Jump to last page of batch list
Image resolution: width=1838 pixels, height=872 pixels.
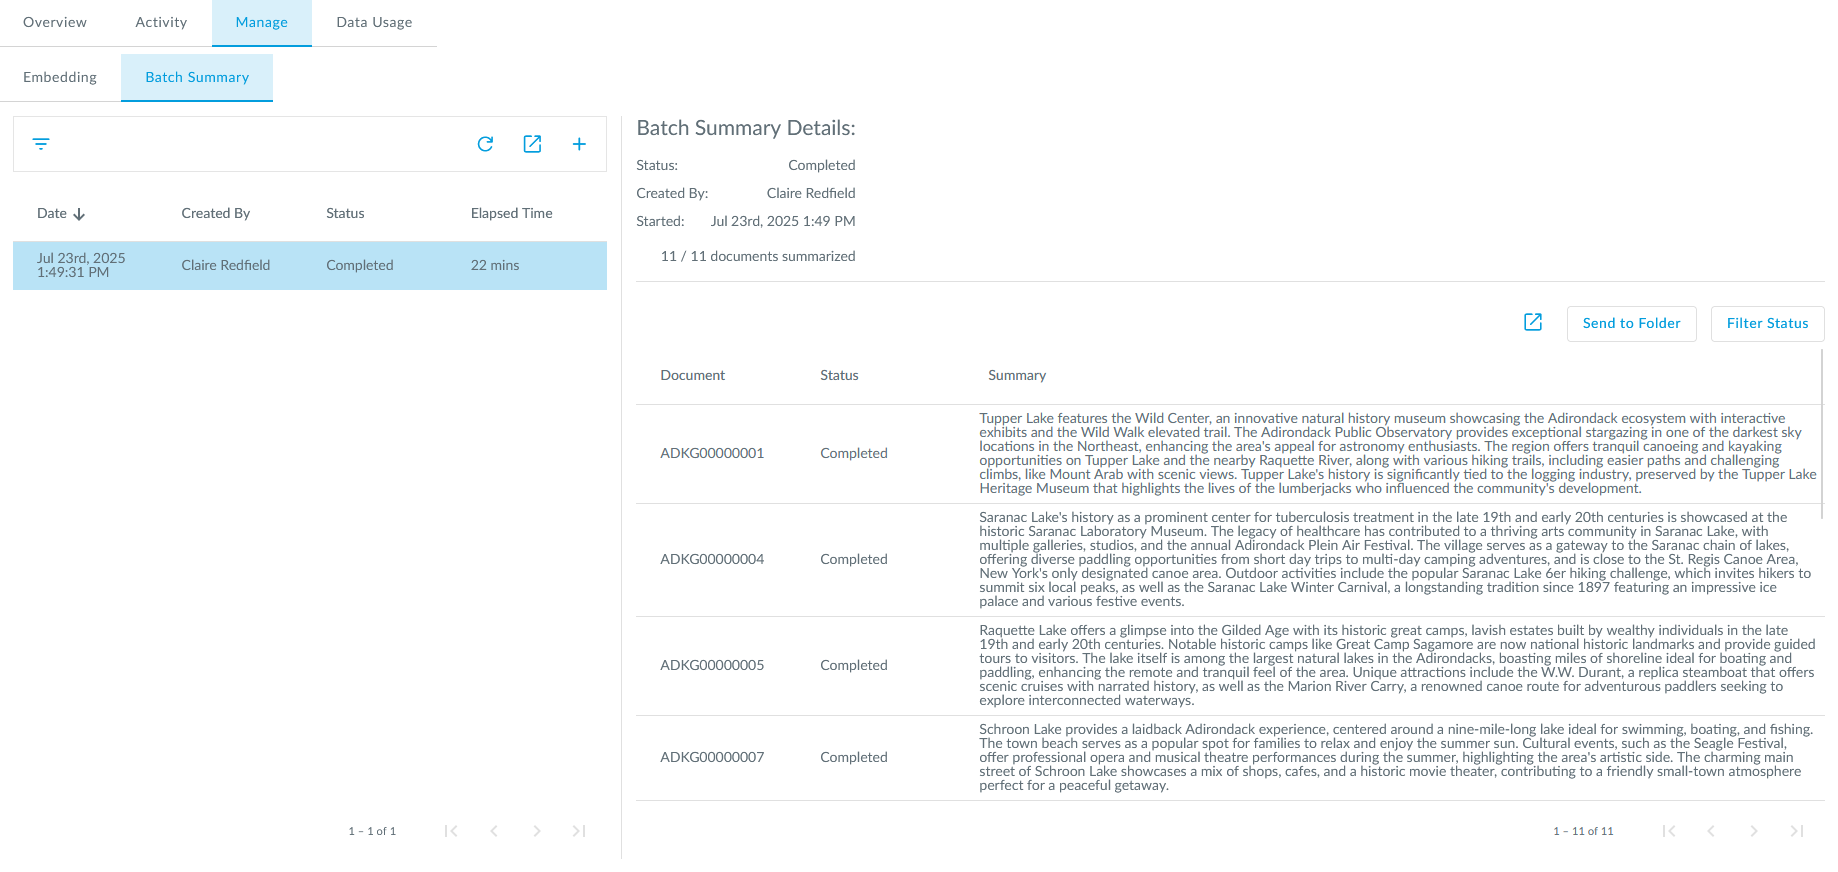(x=579, y=831)
